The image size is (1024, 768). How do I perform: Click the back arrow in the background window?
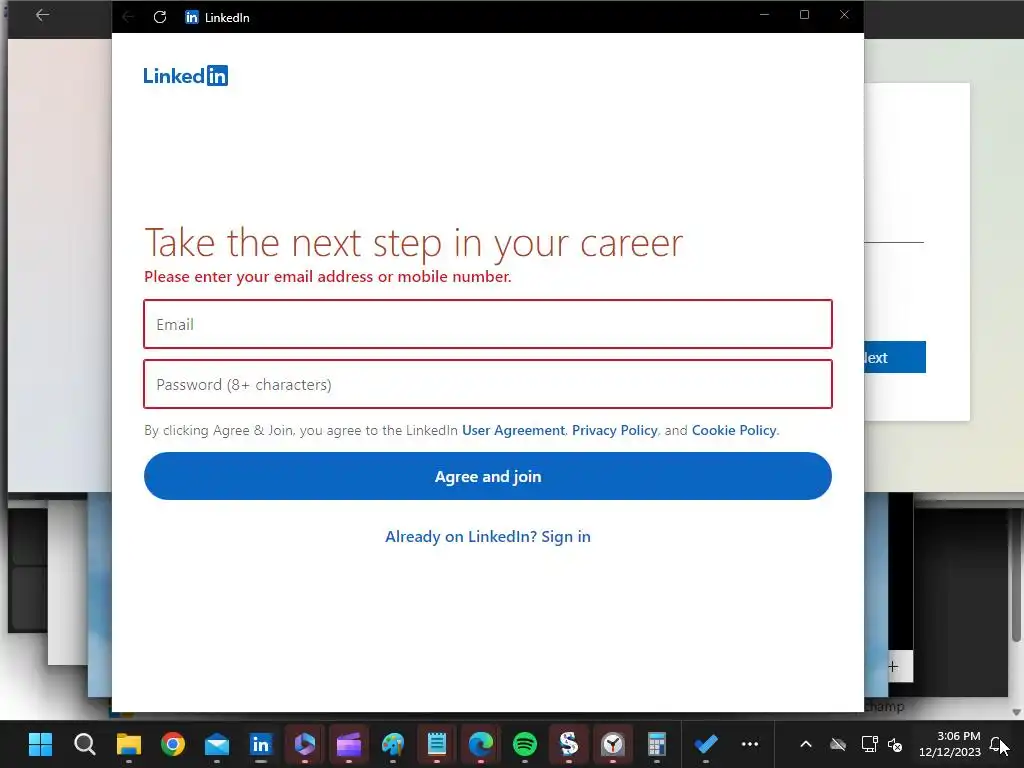(x=42, y=15)
